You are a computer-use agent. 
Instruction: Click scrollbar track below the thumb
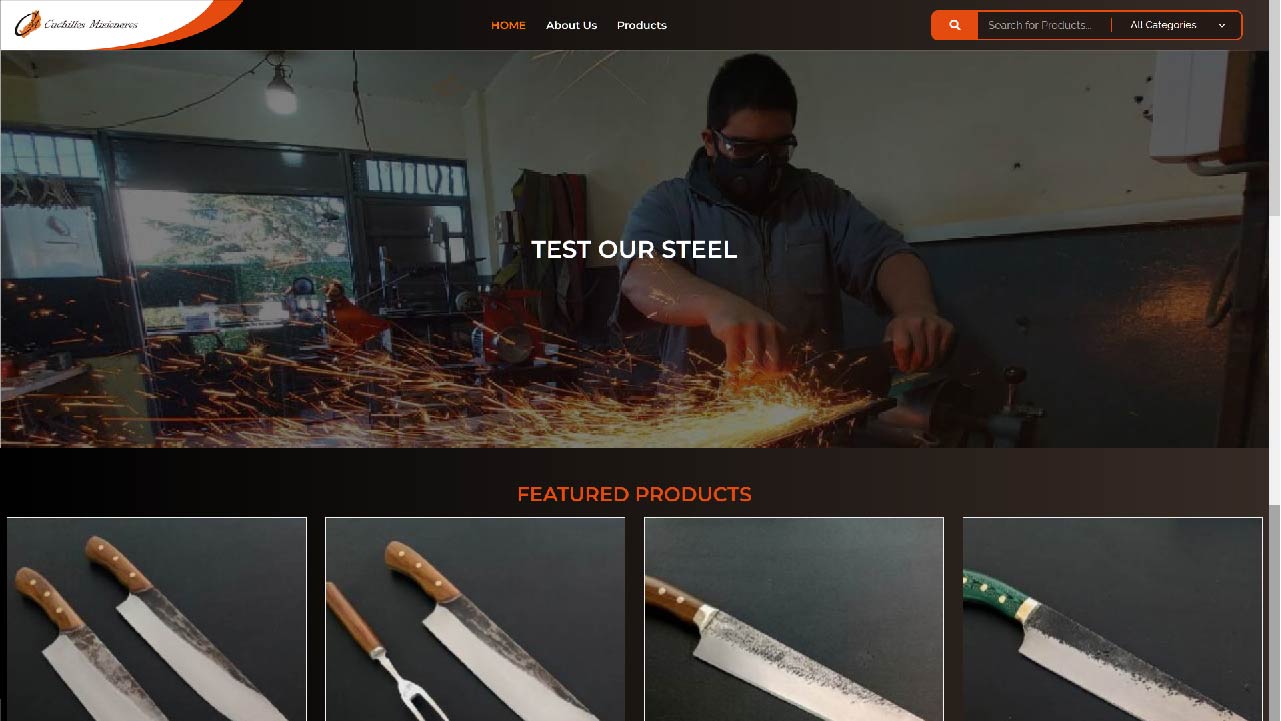coord(1274,360)
